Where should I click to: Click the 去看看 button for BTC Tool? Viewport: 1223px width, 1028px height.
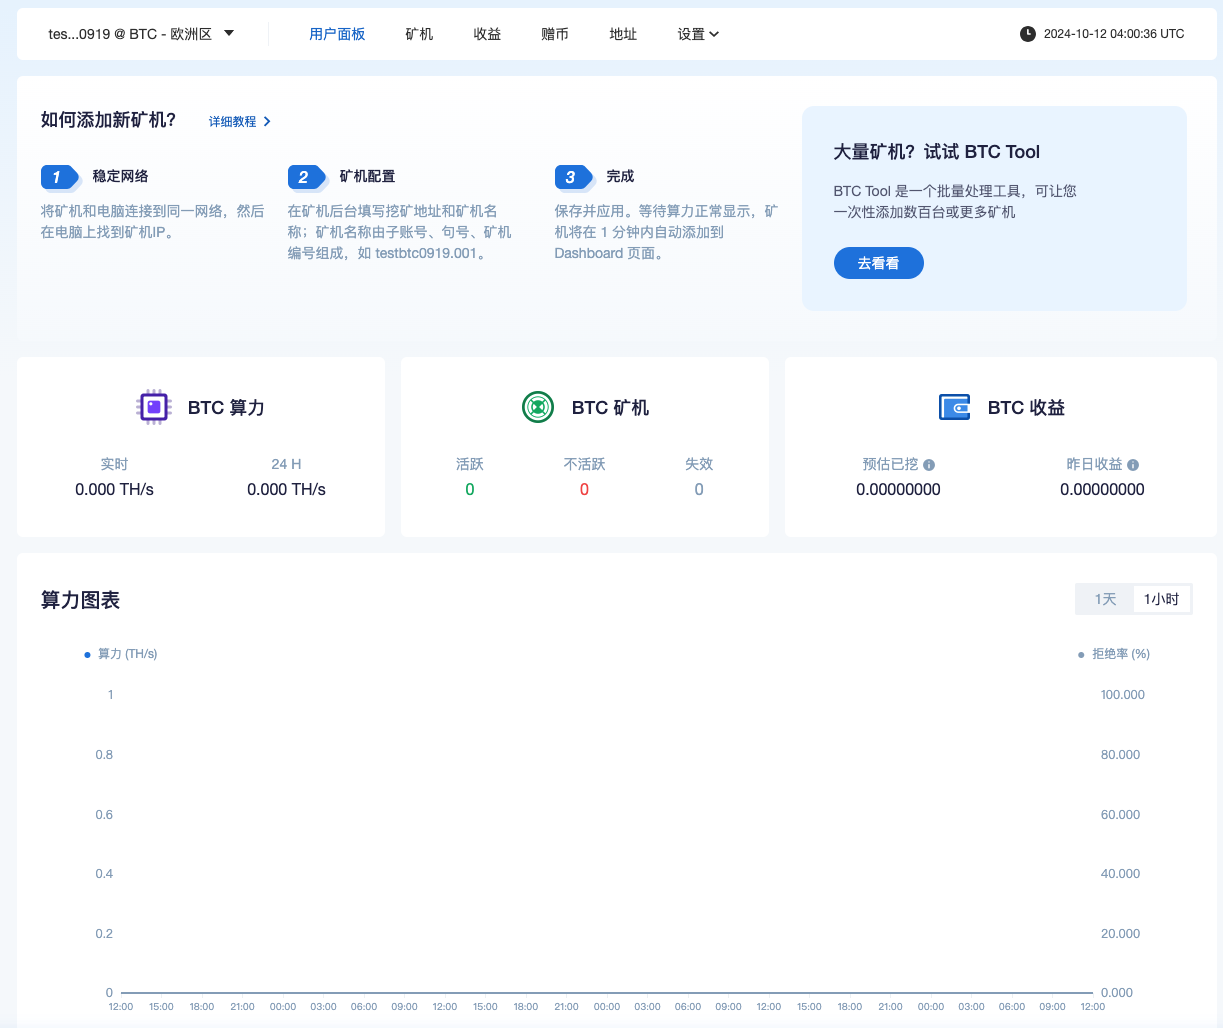tap(878, 262)
